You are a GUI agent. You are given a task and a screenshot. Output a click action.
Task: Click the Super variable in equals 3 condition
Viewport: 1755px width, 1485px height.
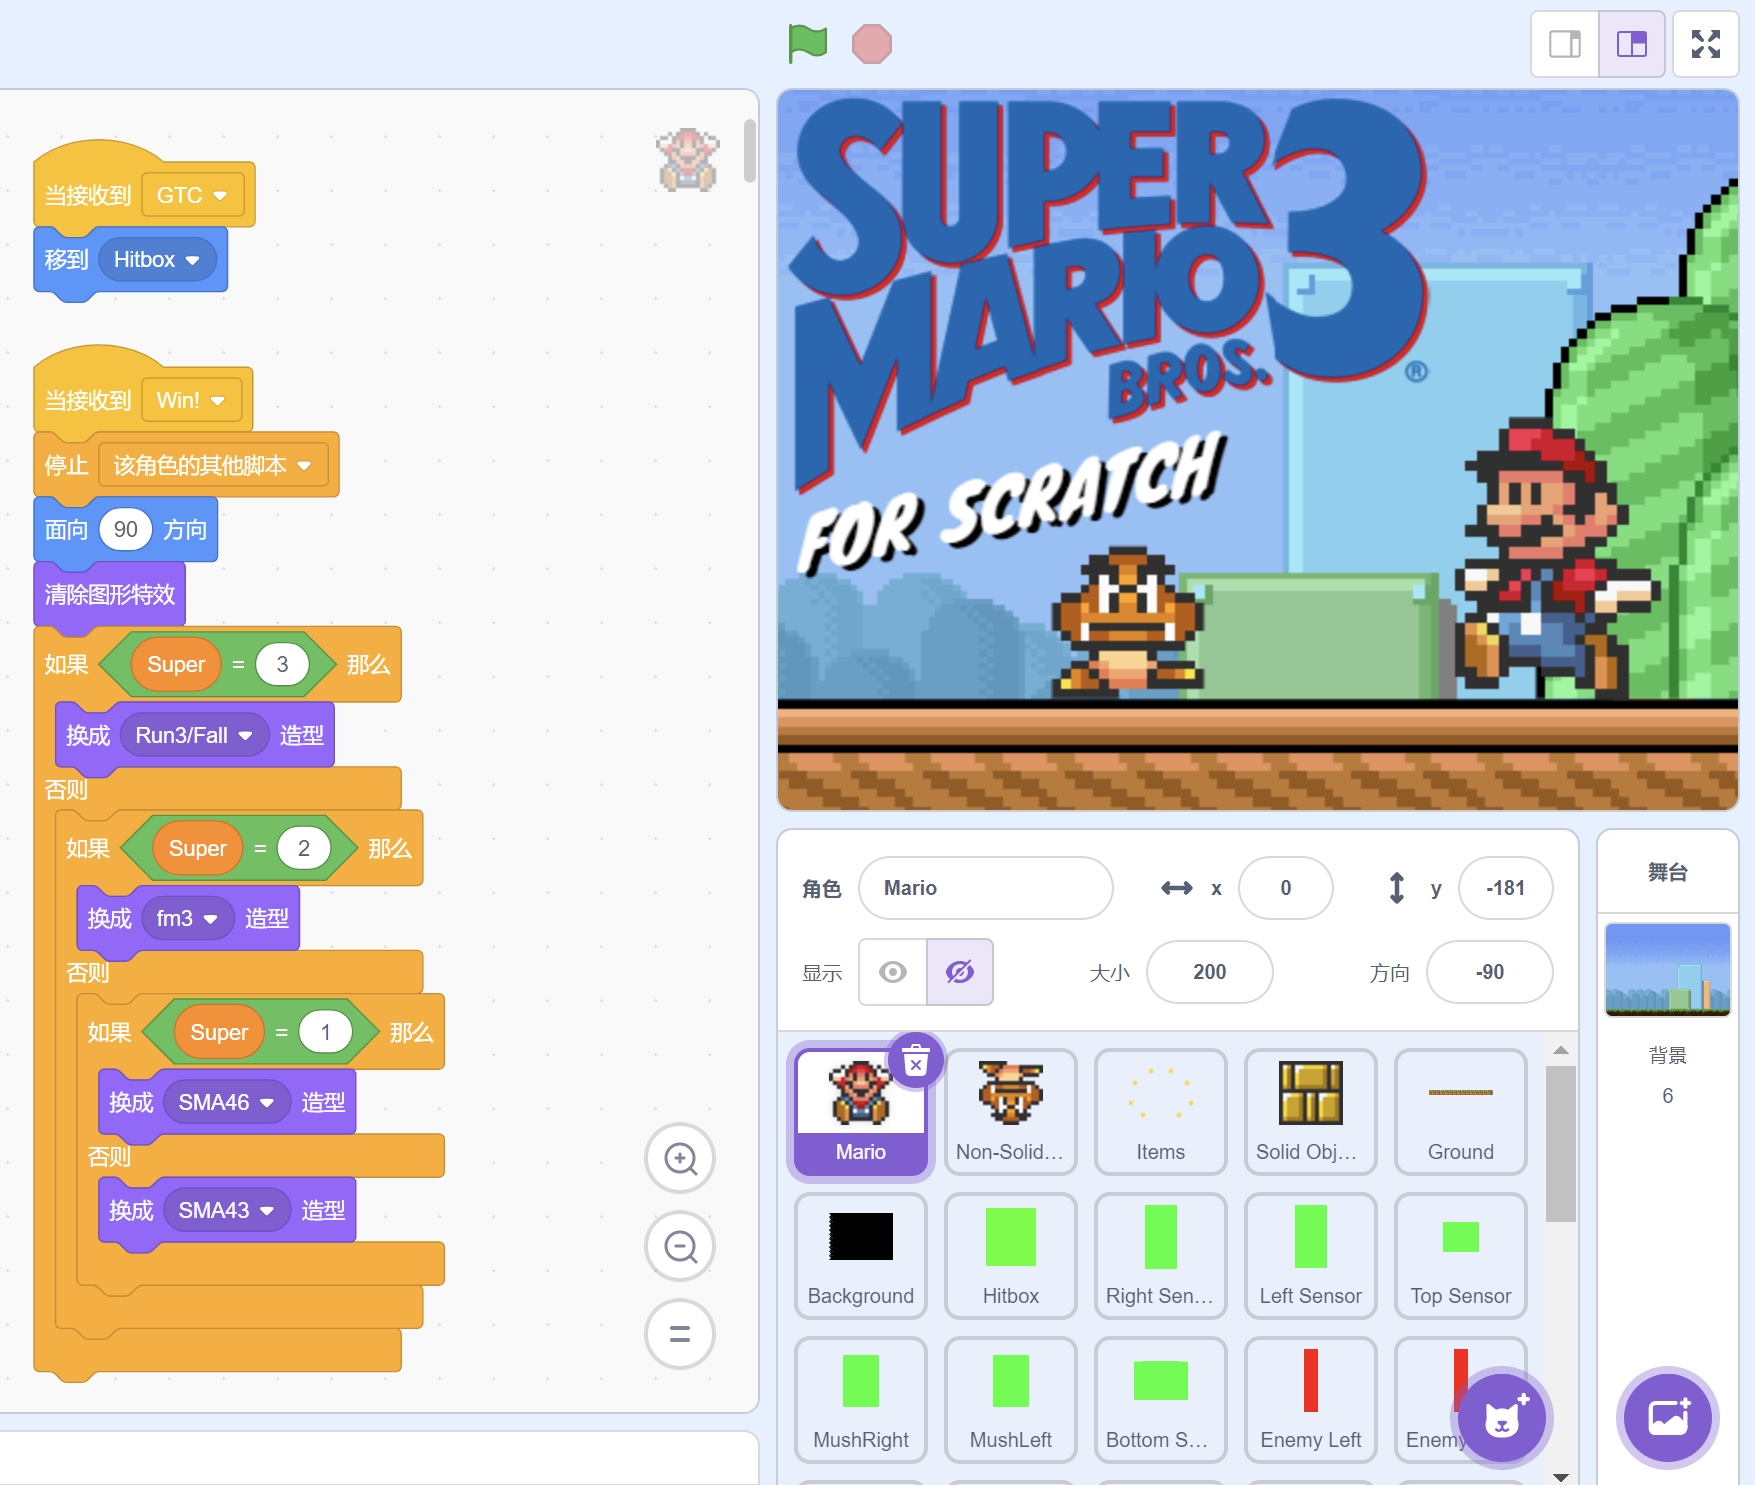(176, 664)
